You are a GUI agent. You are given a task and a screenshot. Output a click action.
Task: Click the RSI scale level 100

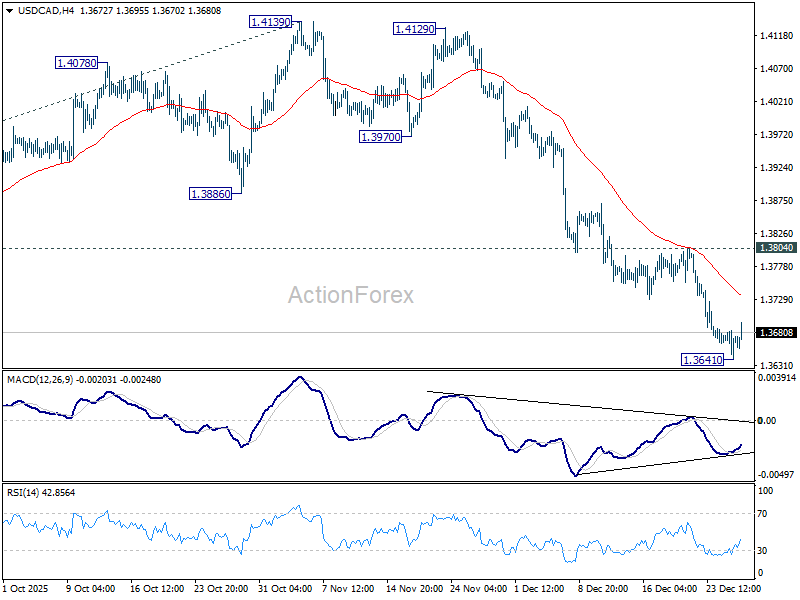coord(766,491)
